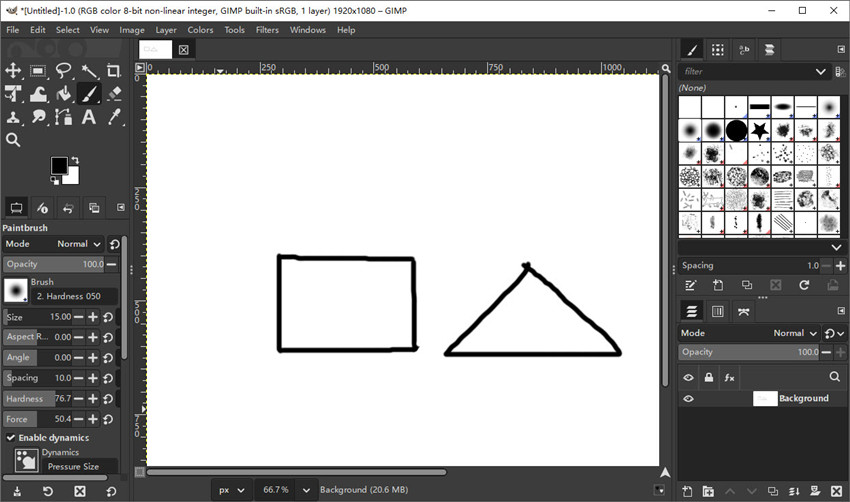
Task: Increase the brush Size value
Action: point(93,317)
